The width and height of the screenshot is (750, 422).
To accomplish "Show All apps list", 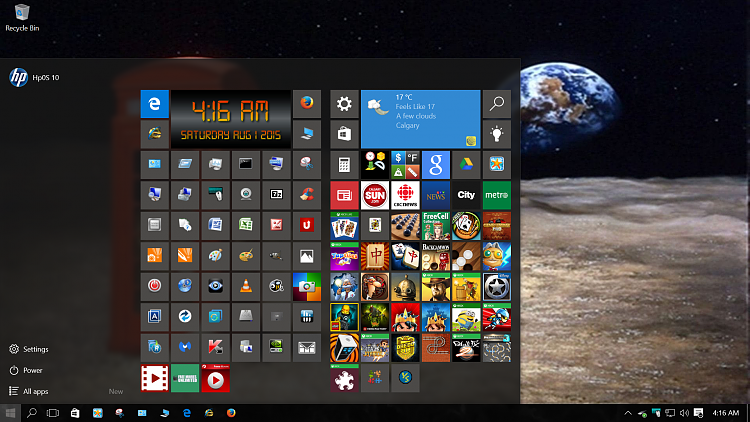I will tap(29, 391).
